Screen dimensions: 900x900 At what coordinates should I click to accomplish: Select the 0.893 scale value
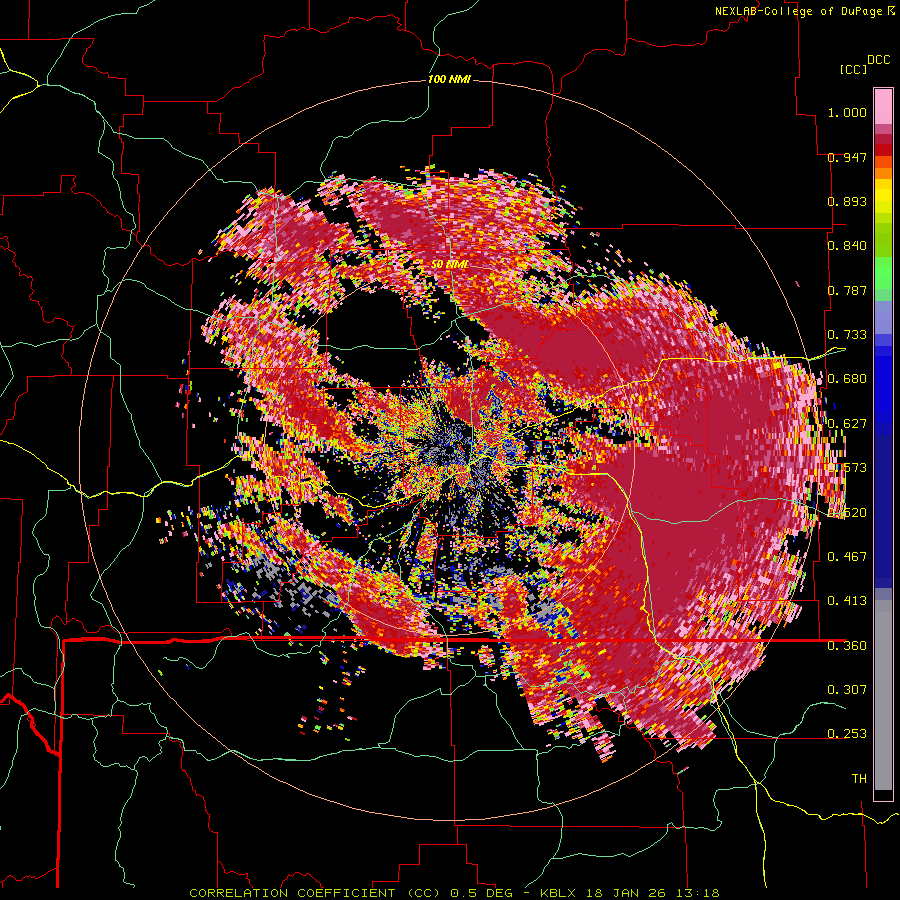coord(847,201)
